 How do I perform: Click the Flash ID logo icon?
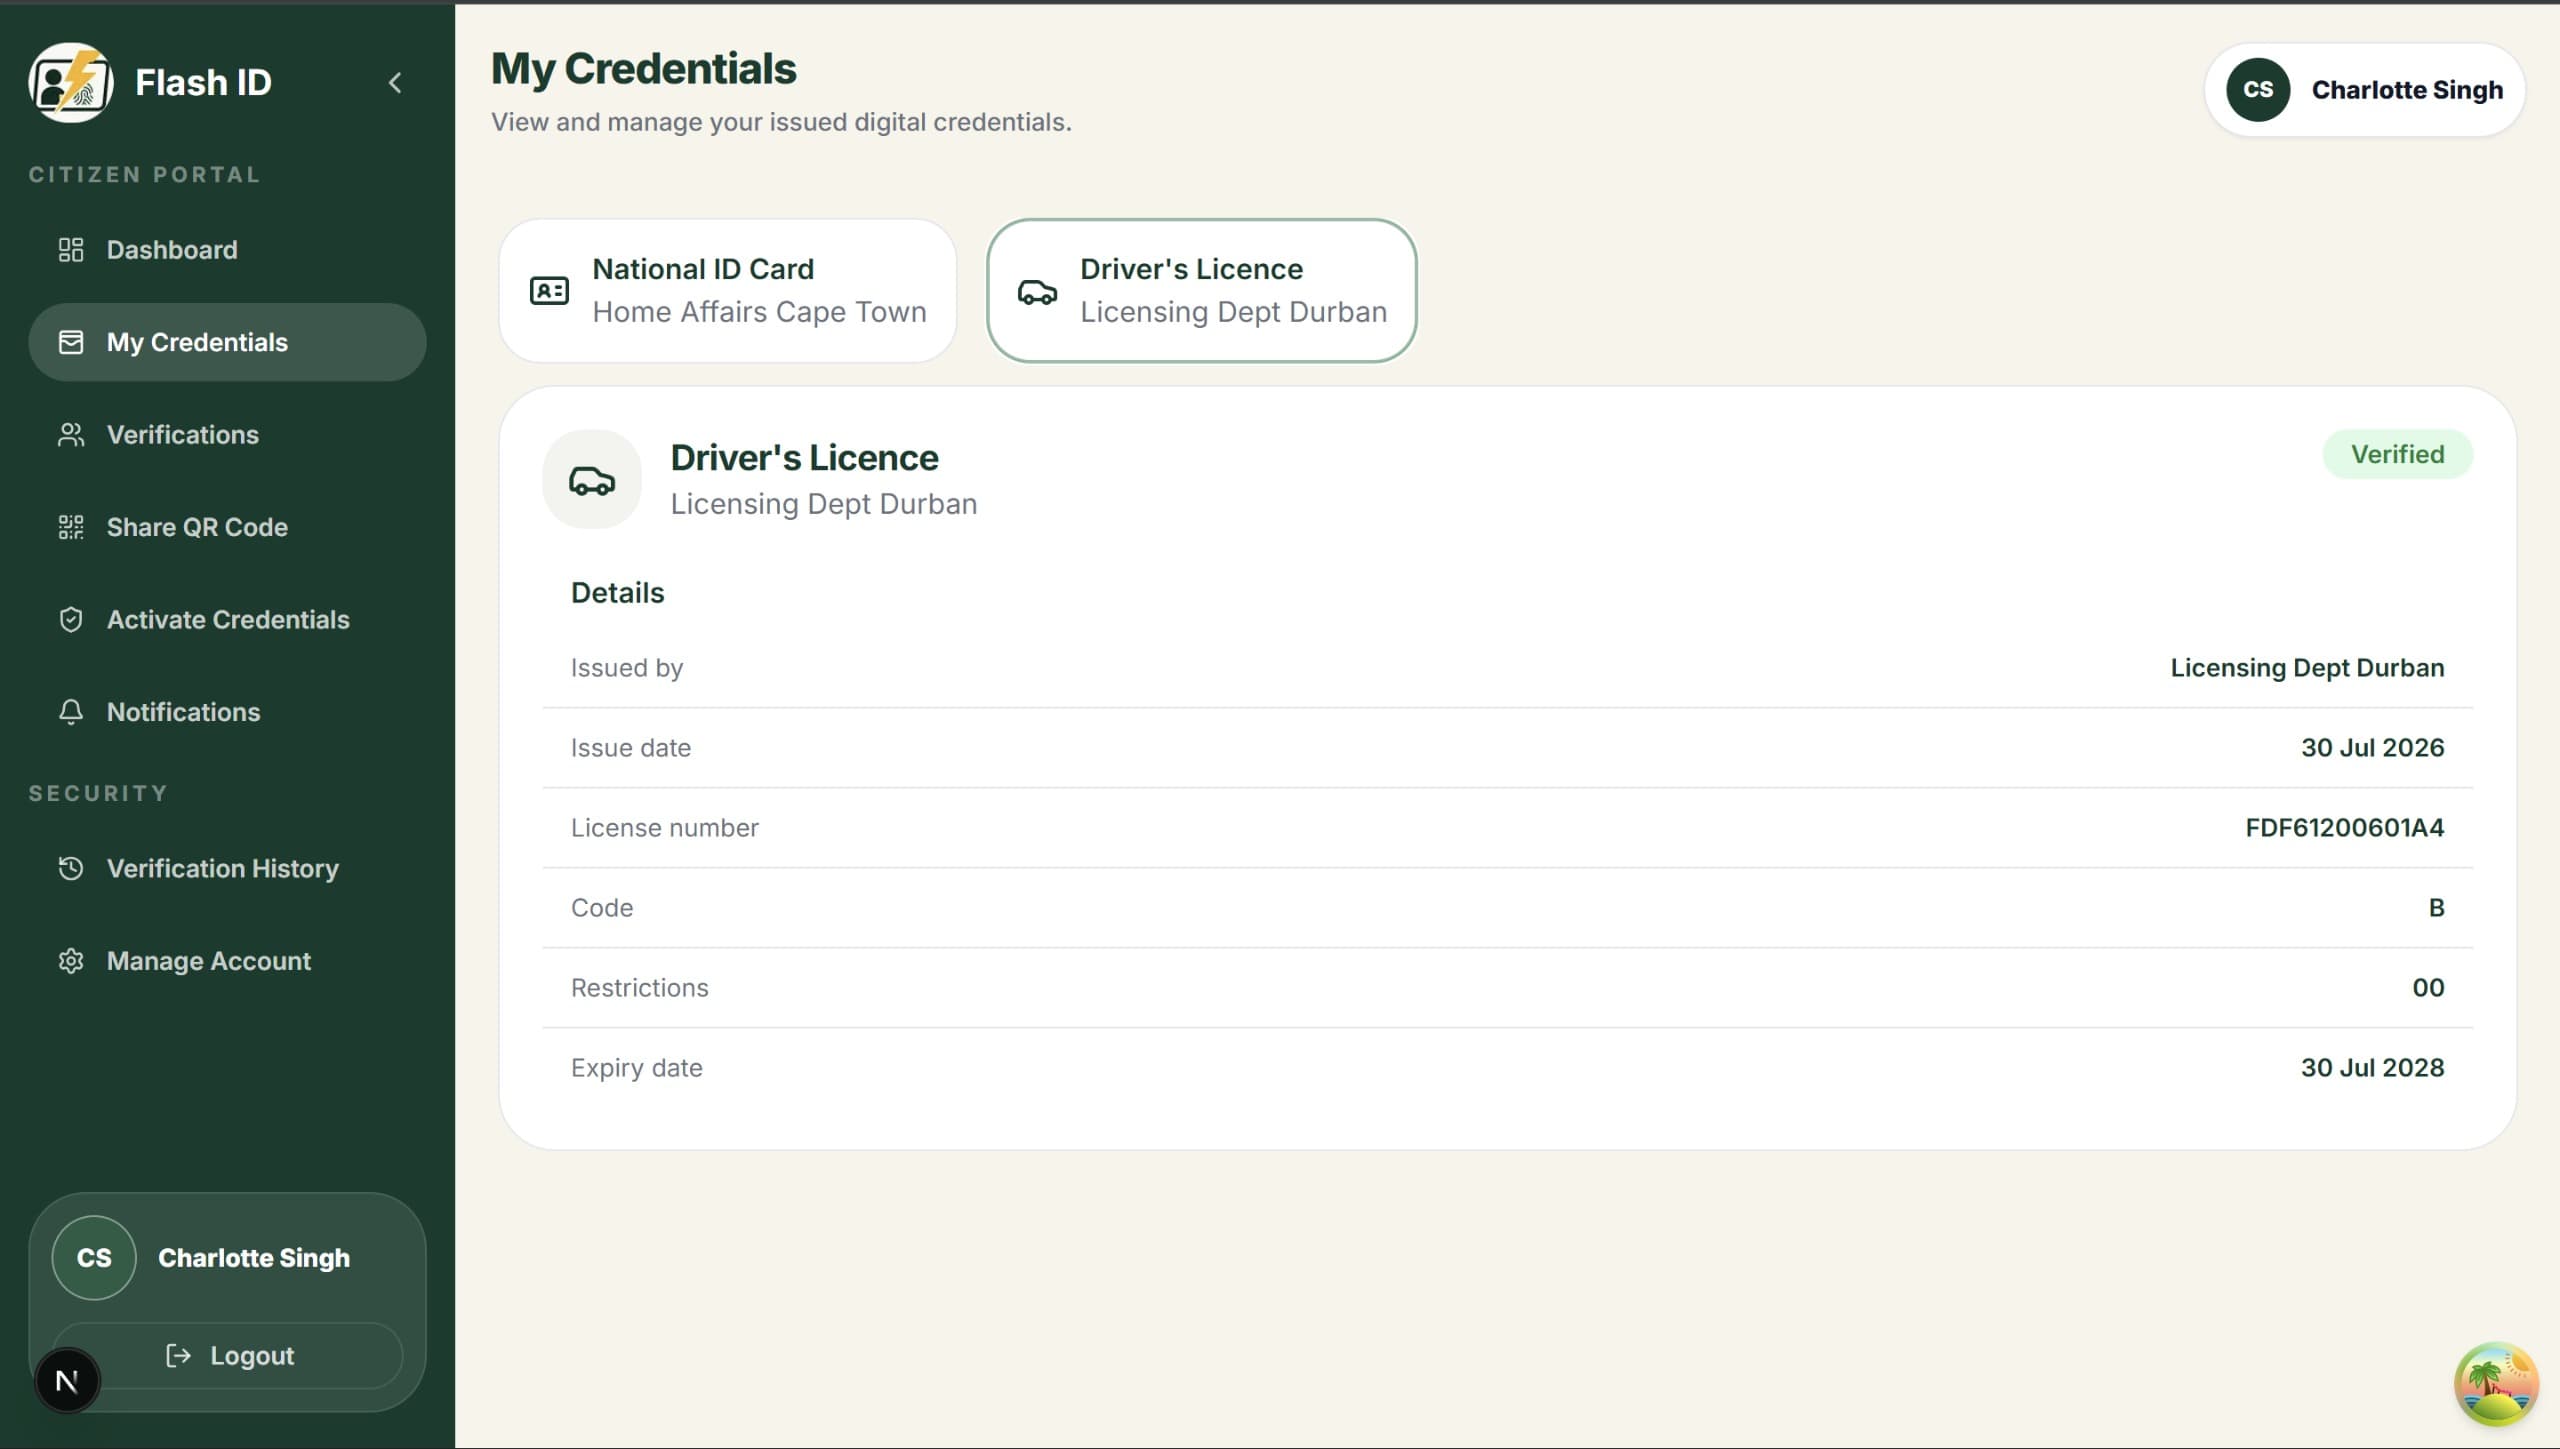point(70,82)
